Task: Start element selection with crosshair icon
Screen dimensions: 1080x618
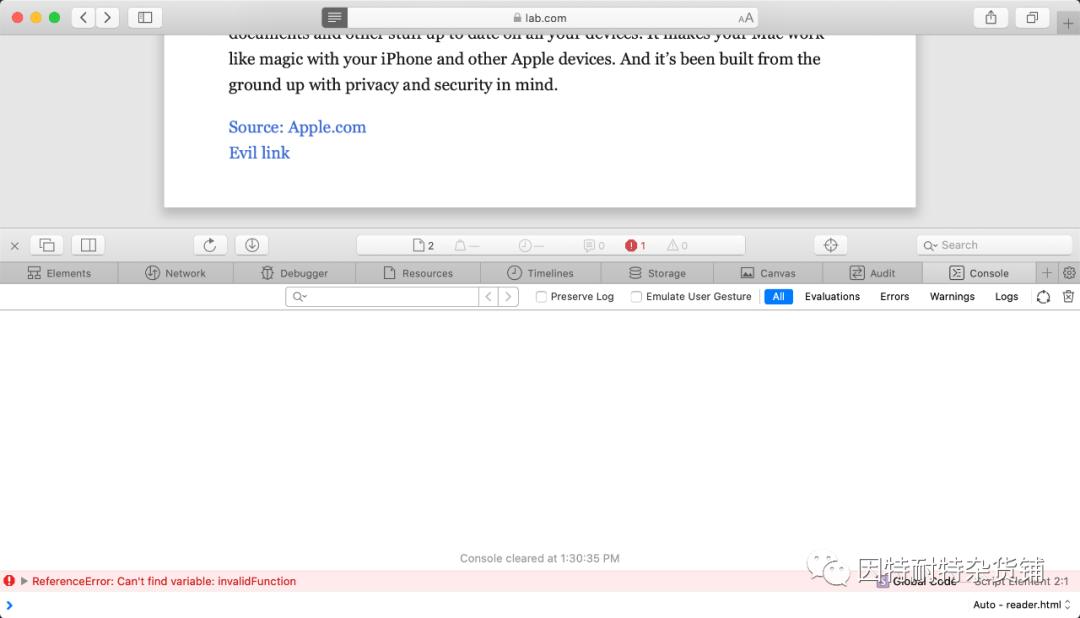Action: [831, 245]
